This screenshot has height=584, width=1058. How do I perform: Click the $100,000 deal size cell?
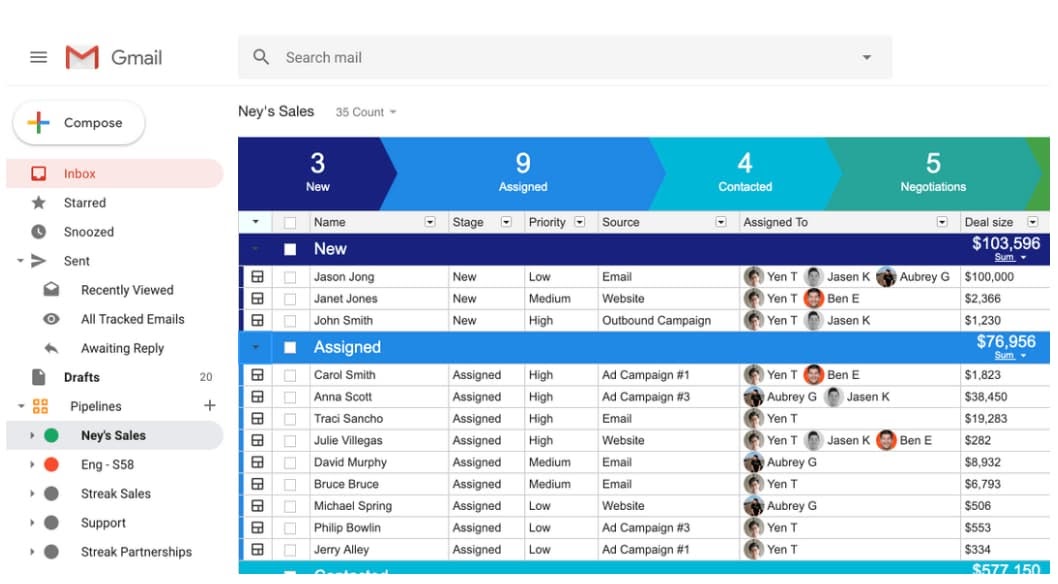tap(1004, 276)
